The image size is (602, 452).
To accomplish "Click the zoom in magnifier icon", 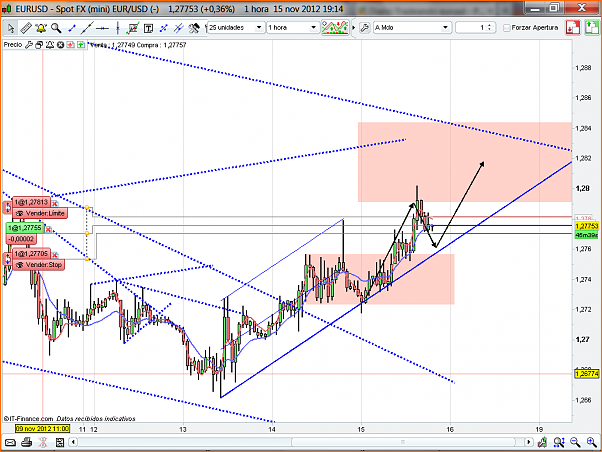I will [x=592, y=442].
